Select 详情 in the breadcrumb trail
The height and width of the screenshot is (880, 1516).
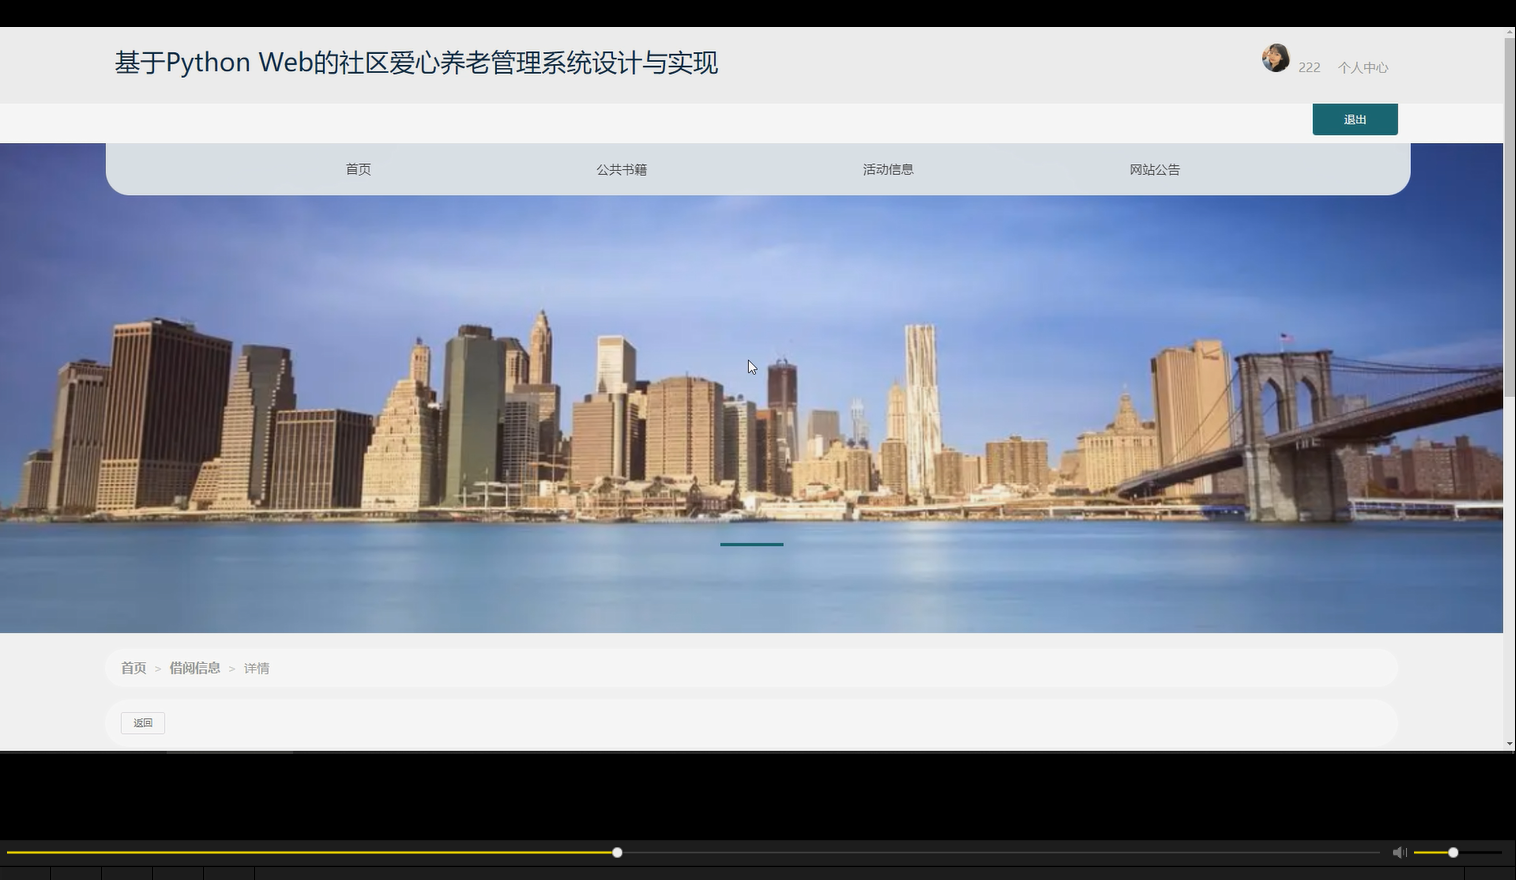point(256,667)
